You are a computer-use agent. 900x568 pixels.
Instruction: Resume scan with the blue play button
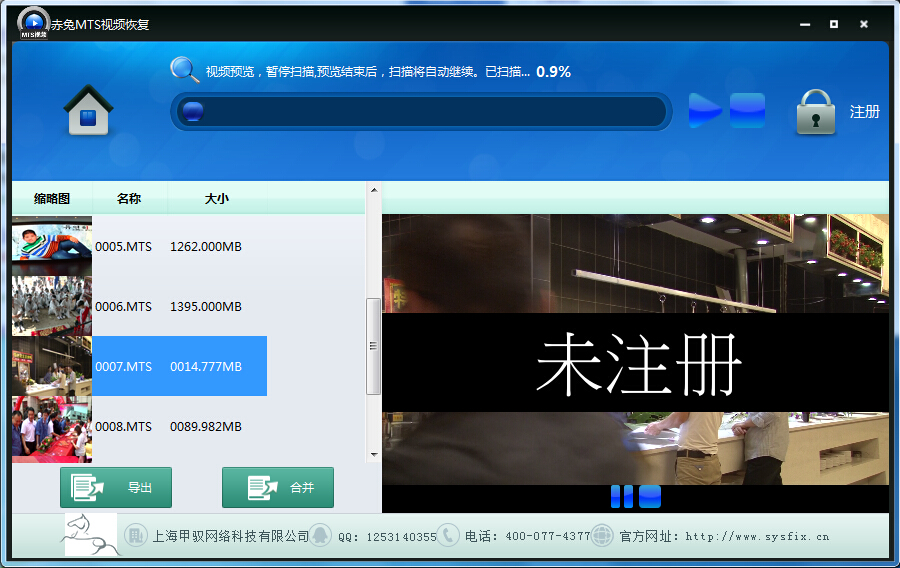tap(705, 110)
